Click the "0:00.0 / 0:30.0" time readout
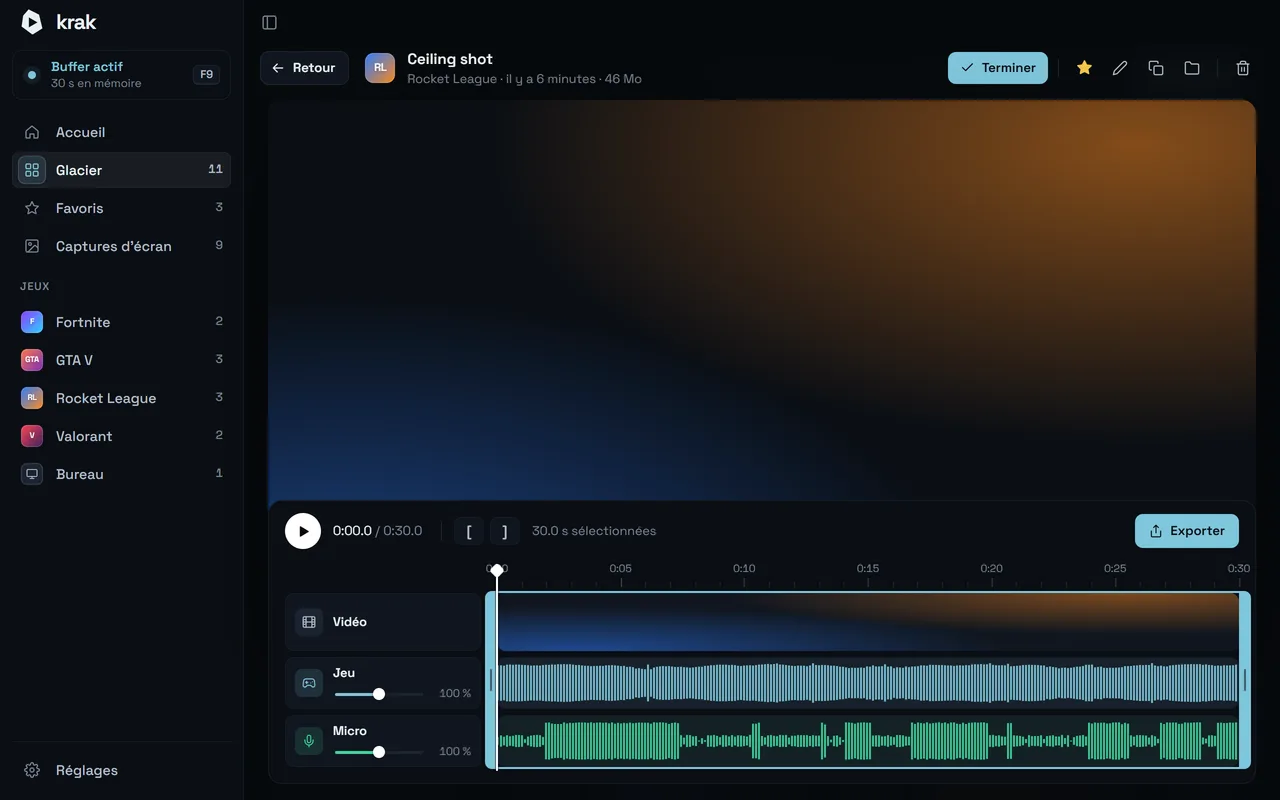 pos(377,531)
